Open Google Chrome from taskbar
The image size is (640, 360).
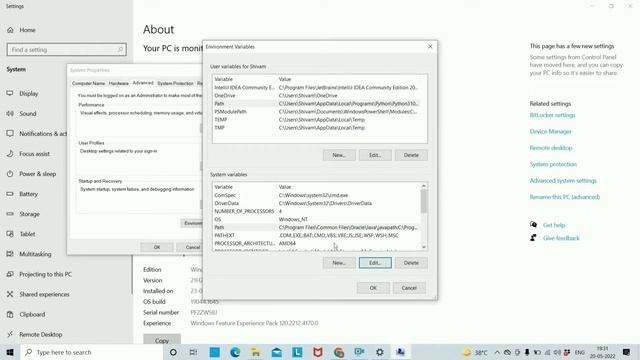tap(339, 352)
